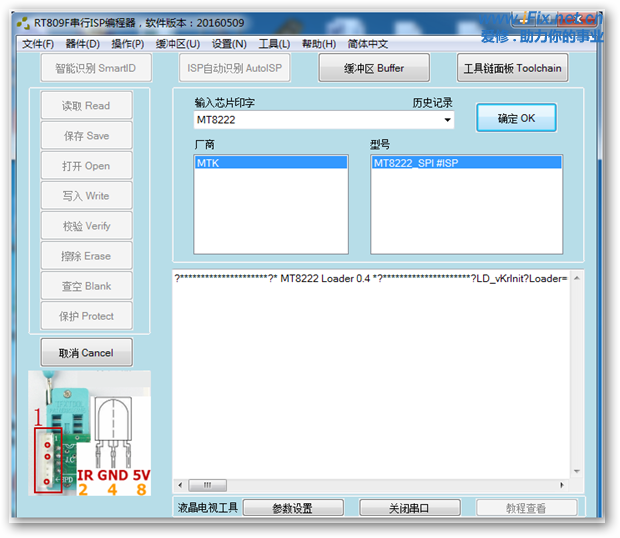Click the 教程查看 button
This screenshot has height=538, width=620.
click(526, 508)
